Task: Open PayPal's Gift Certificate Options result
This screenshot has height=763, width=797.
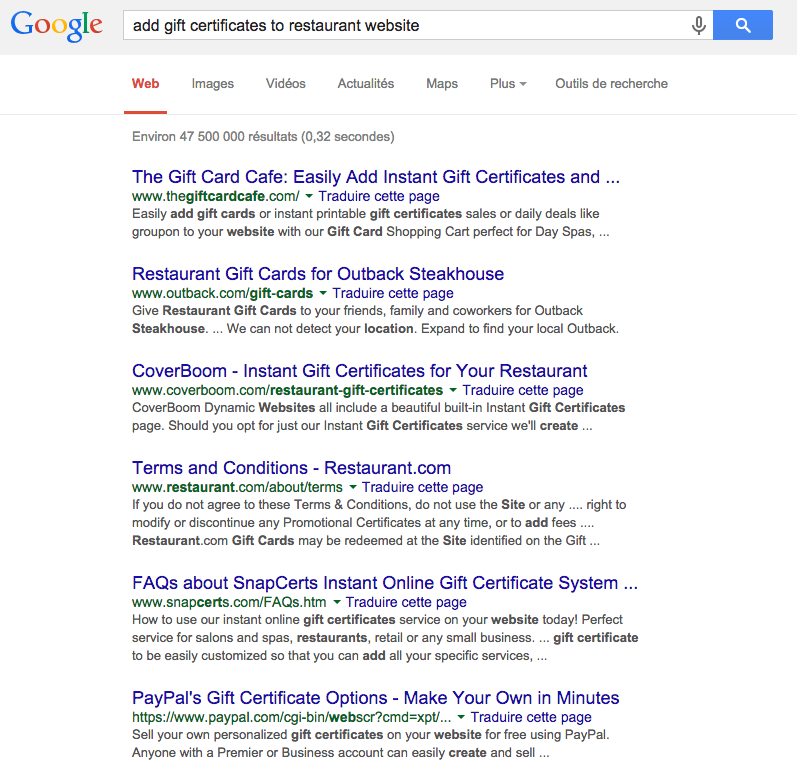Action: 376,698
